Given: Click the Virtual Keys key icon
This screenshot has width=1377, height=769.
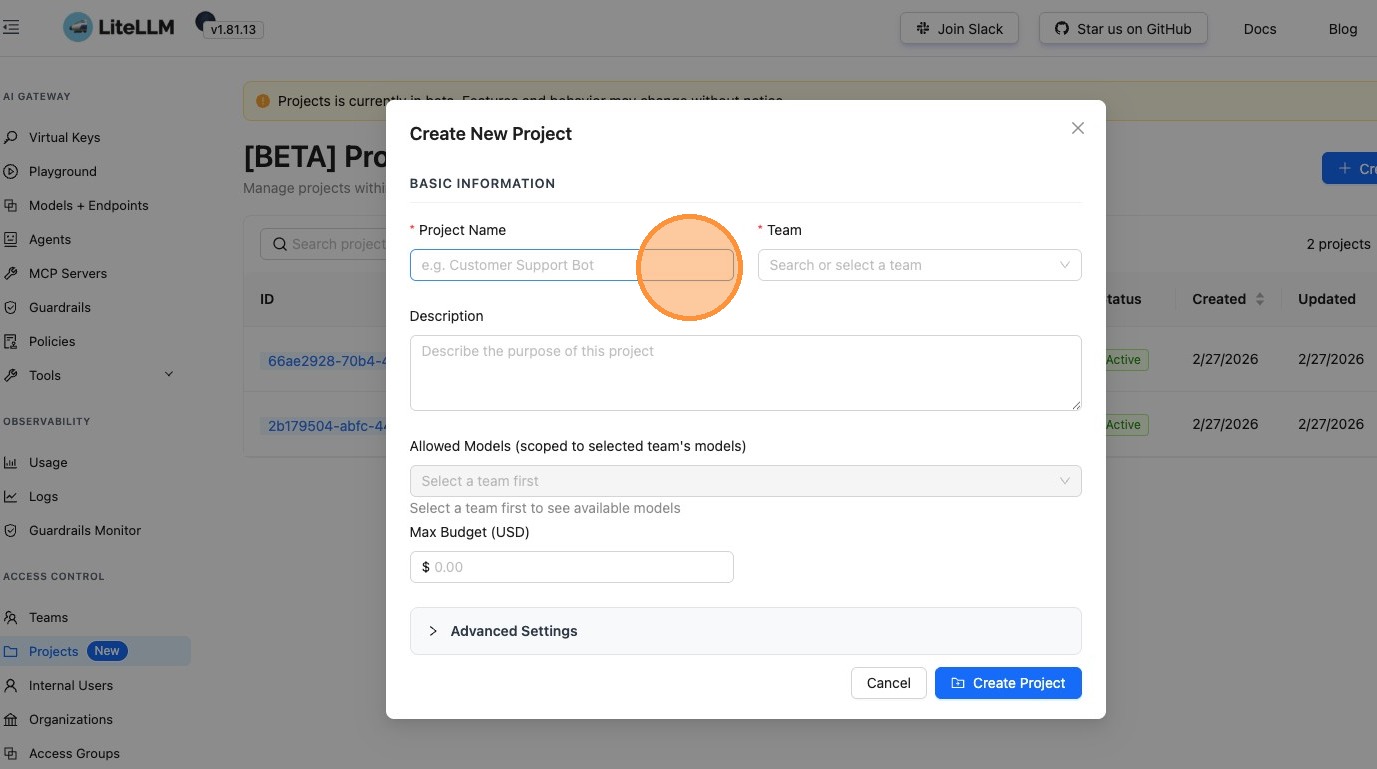Looking at the screenshot, I should click(x=11, y=137).
